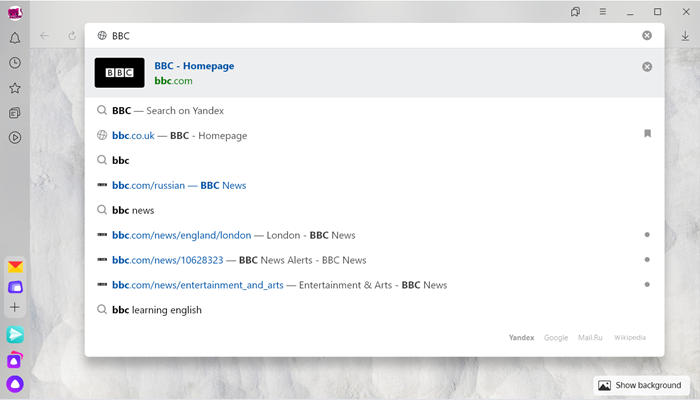Remove the BBC Homepage suggestion
Image resolution: width=700 pixels, height=400 pixels.
click(647, 67)
